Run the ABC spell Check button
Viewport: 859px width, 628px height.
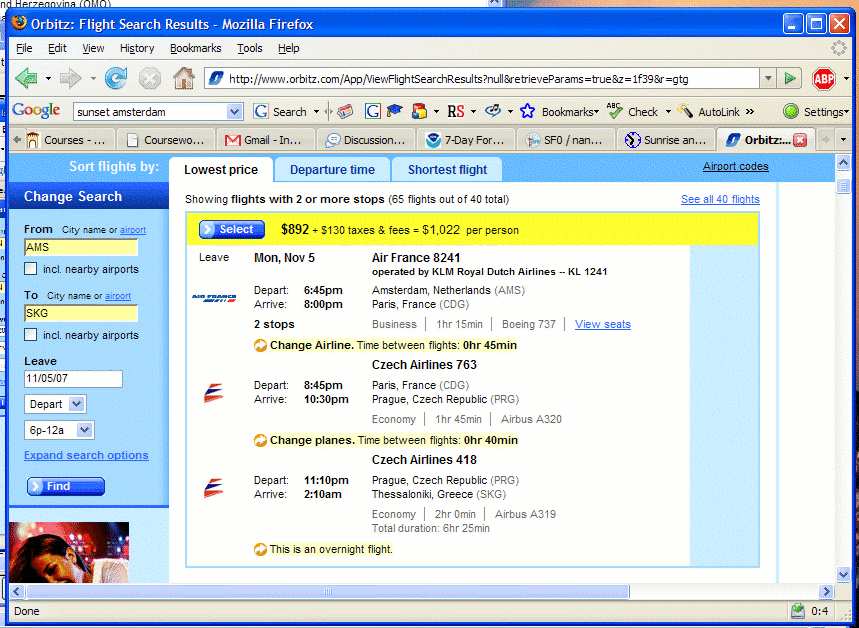(x=631, y=111)
